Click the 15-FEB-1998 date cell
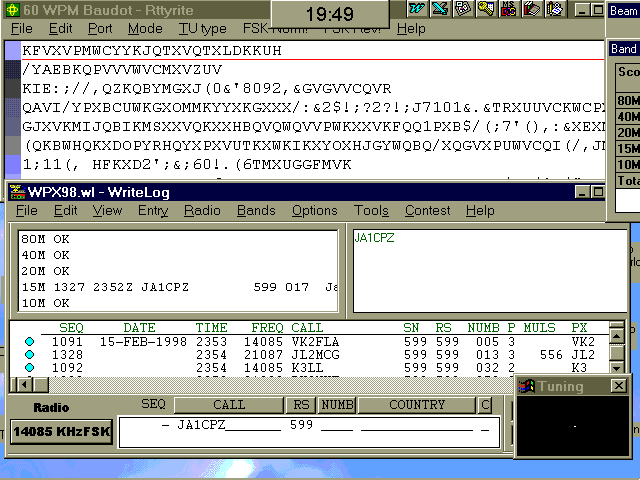 click(143, 342)
